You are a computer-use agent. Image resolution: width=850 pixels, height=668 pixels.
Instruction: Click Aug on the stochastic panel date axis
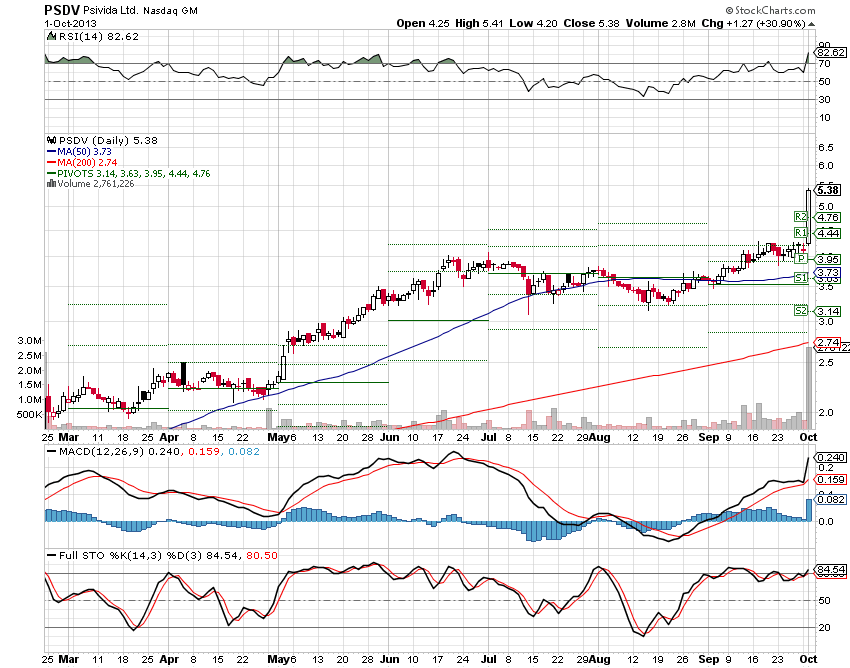coord(600,659)
